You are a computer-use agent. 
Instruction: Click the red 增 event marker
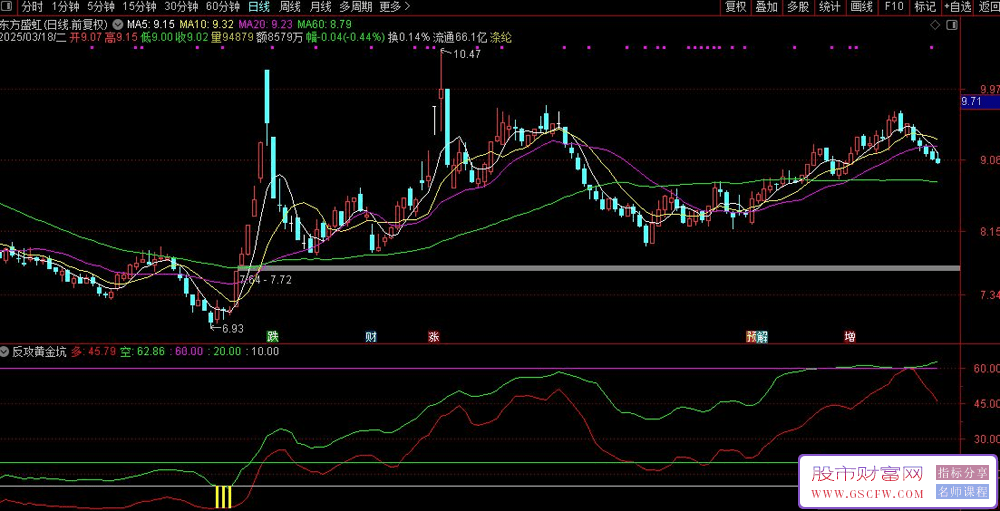click(849, 336)
